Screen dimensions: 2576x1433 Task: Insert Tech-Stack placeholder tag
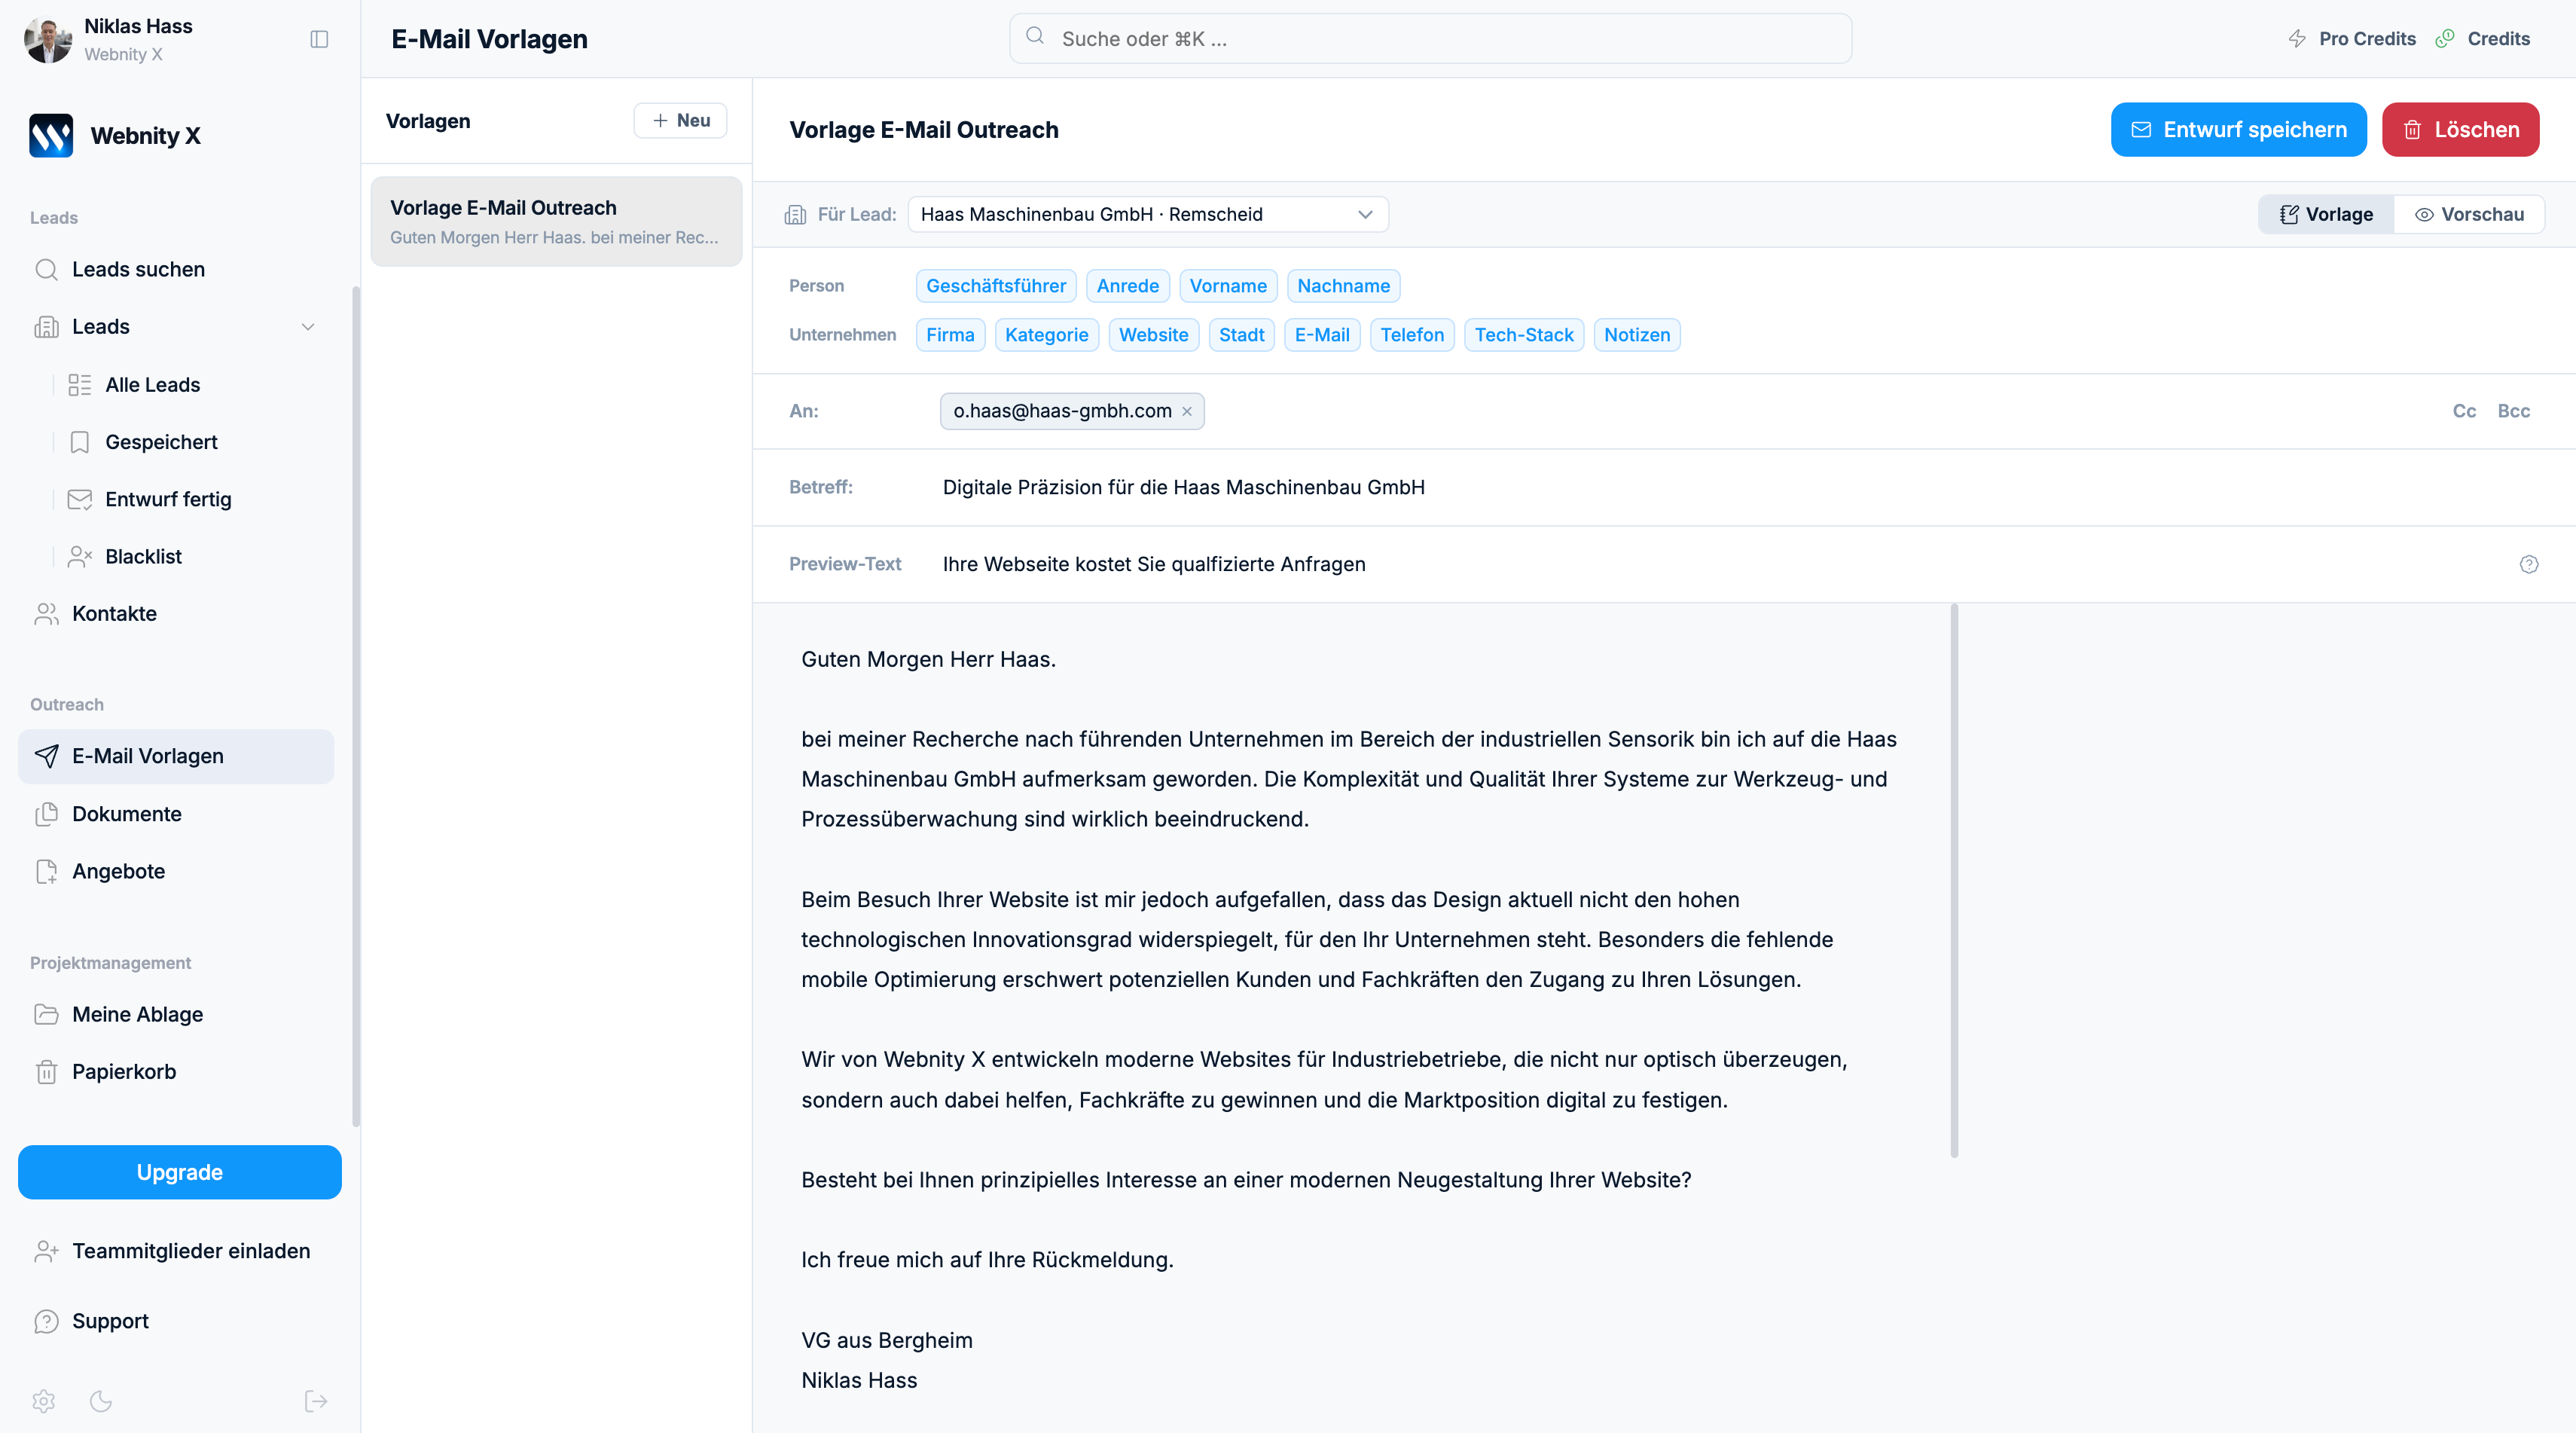coord(1524,335)
